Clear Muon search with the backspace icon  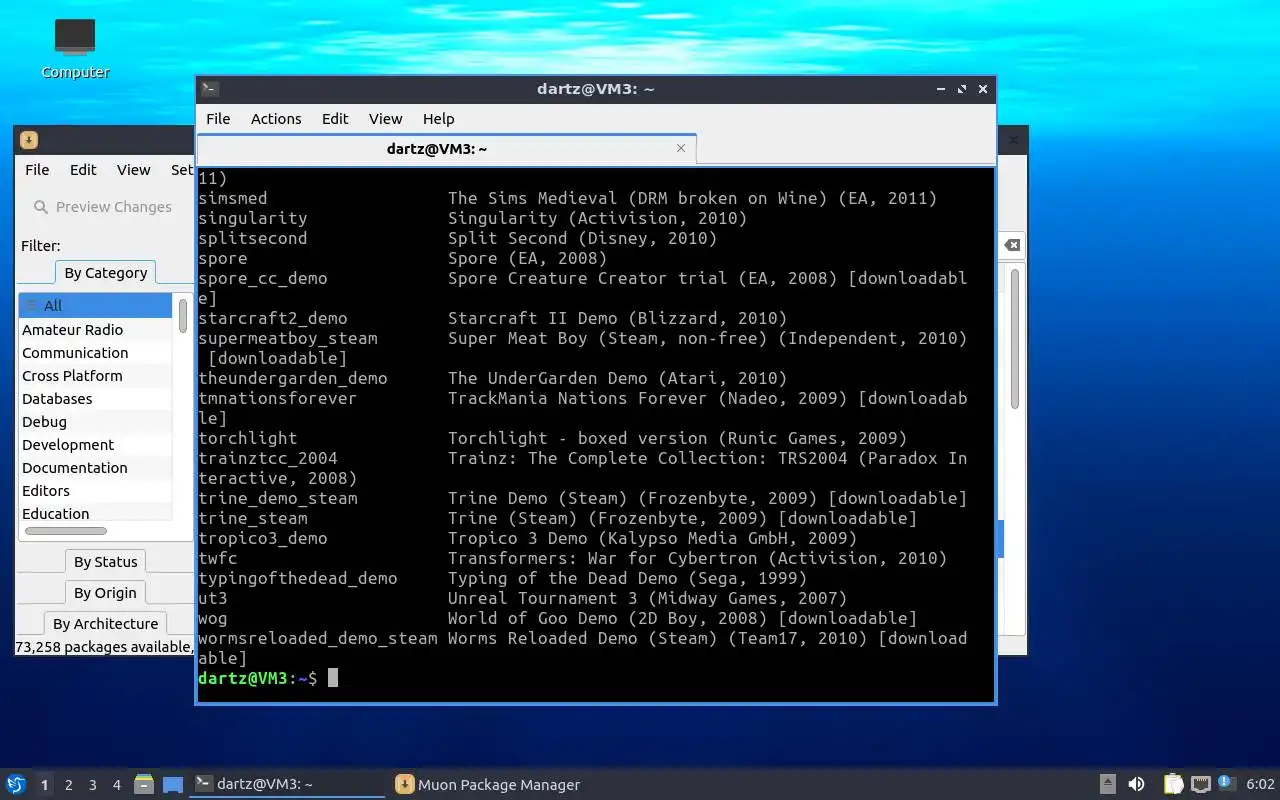click(x=1012, y=245)
